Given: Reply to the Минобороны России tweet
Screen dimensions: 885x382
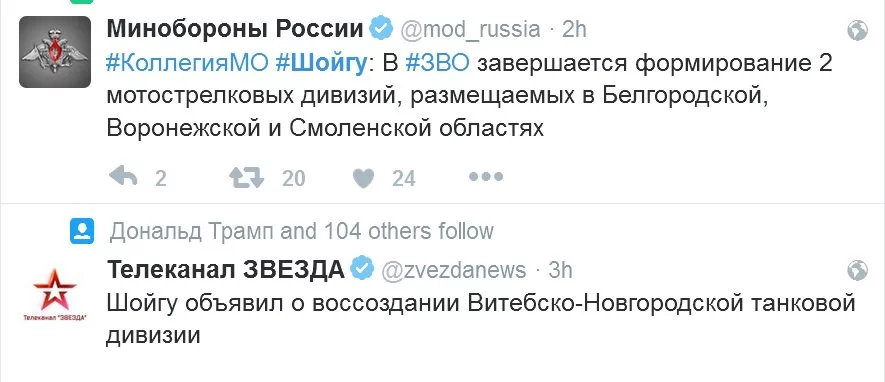Looking at the screenshot, I should click(x=124, y=178).
